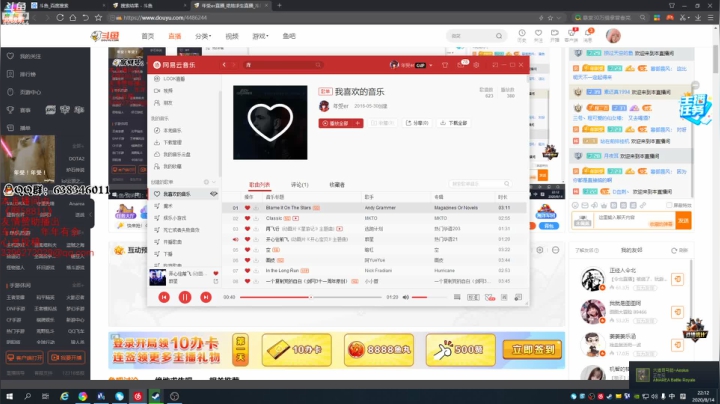The height and width of the screenshot is (404, 720).
Task: Click the Share playlist button
Action: 417,123
